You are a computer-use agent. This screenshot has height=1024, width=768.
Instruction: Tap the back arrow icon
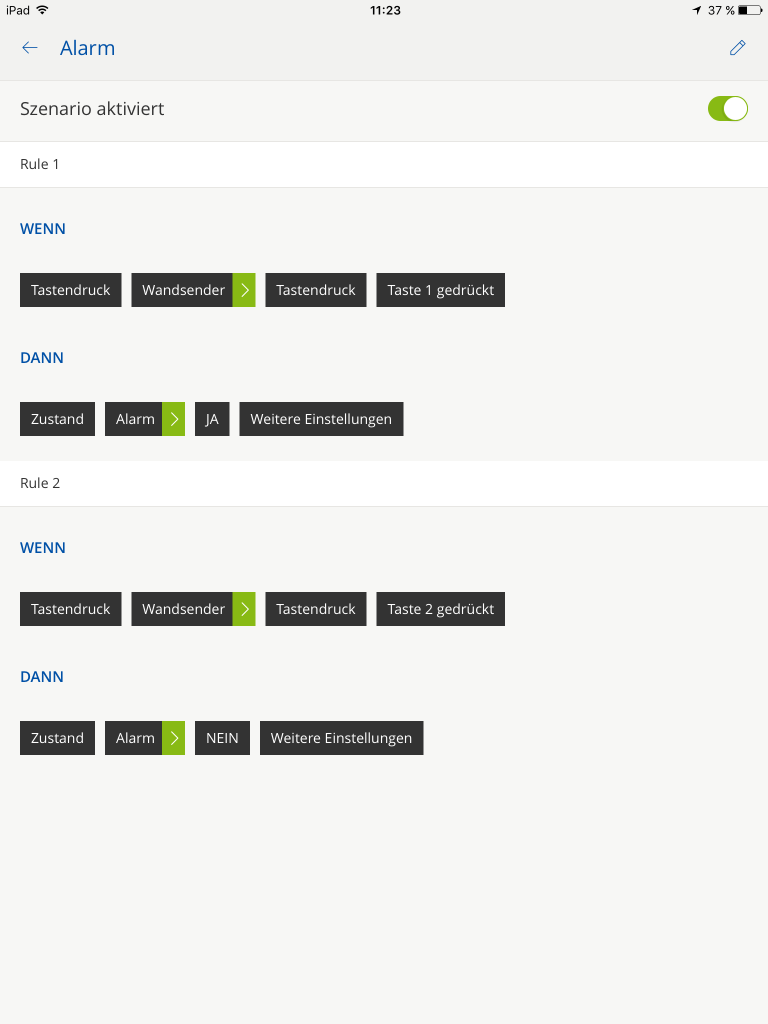tap(30, 48)
